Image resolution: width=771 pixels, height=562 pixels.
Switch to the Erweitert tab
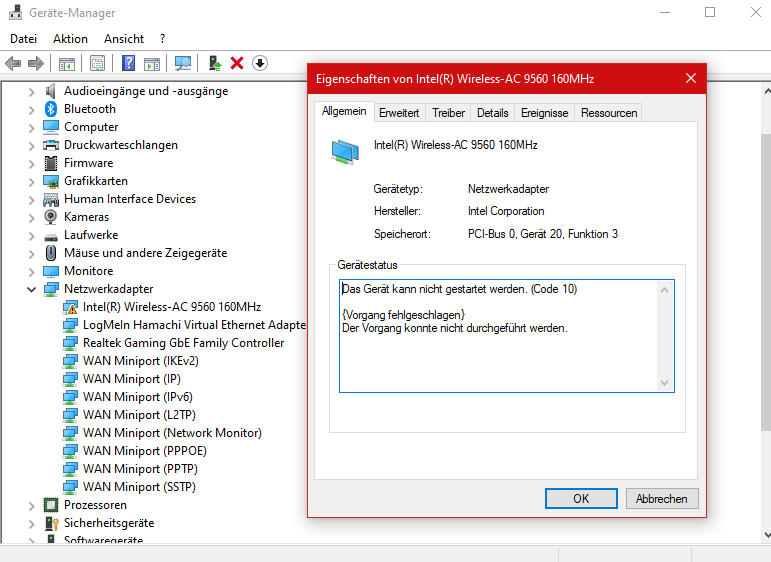pyautogui.click(x=399, y=113)
